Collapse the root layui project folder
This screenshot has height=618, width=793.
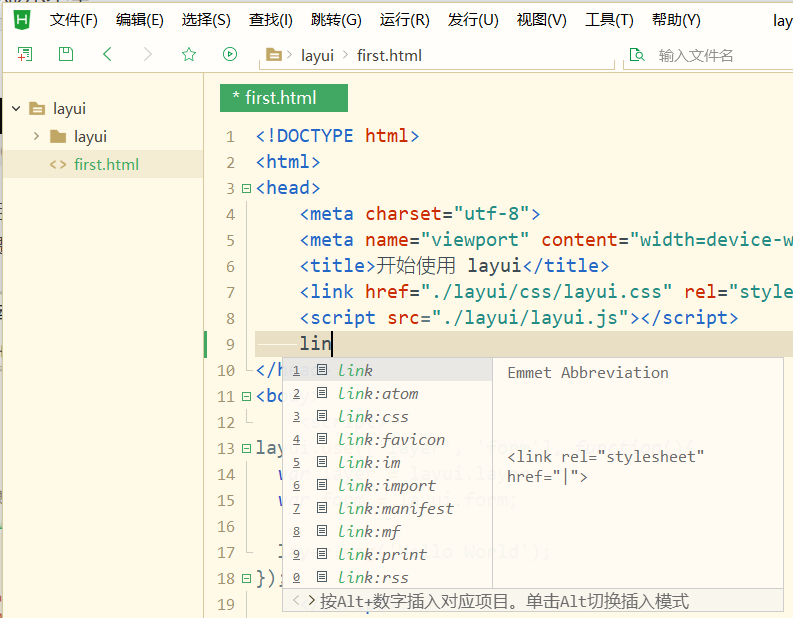coord(16,108)
